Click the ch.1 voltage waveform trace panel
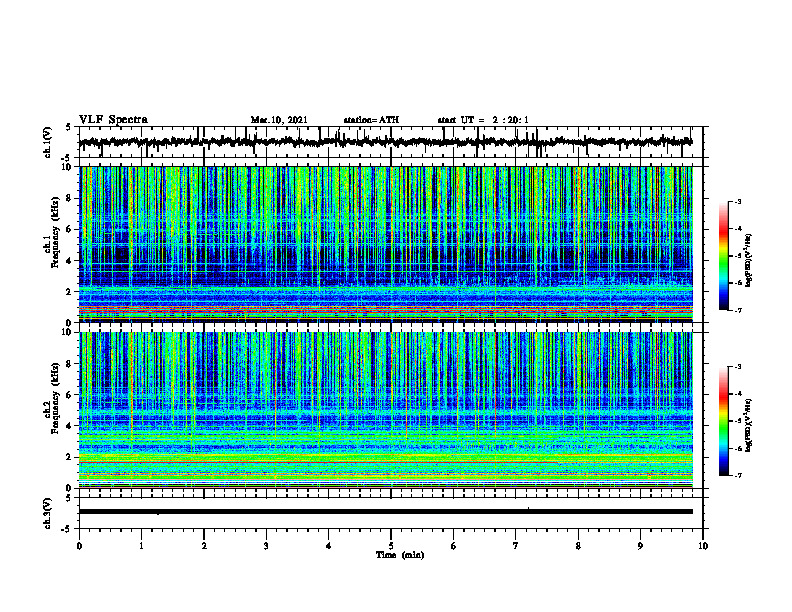The width and height of the screenshot is (792, 612). pos(391,142)
